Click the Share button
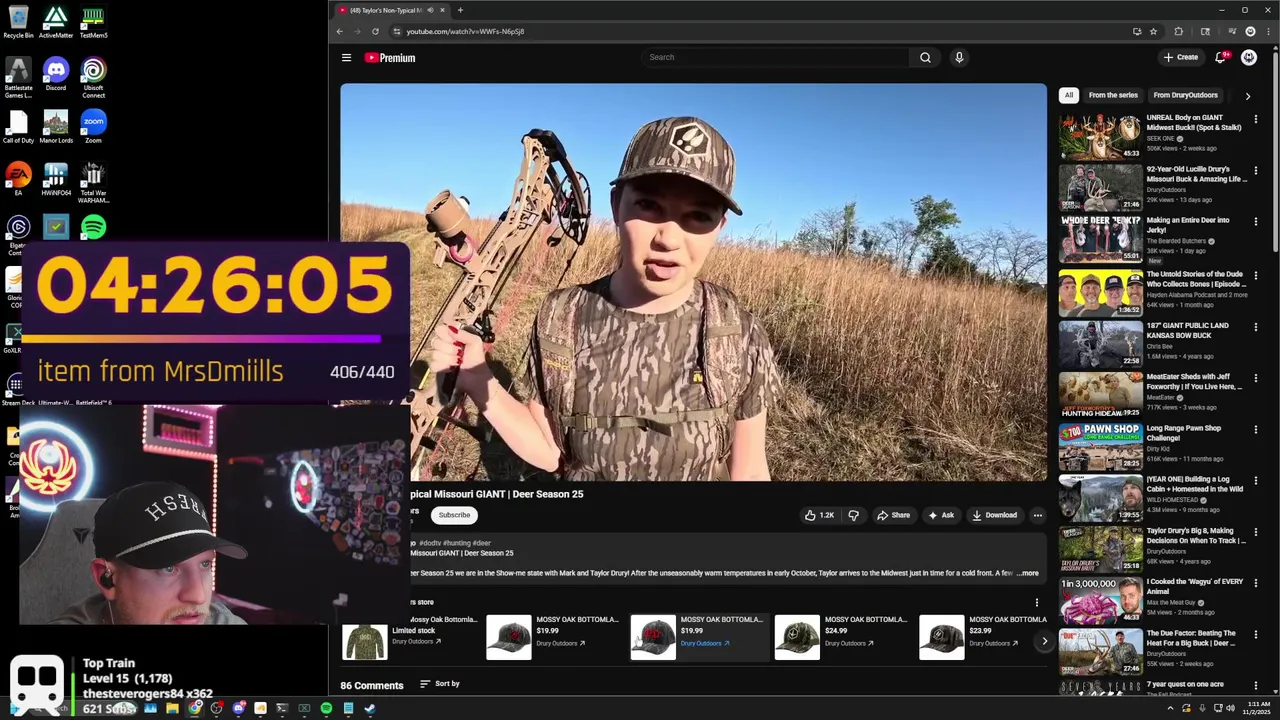The image size is (1280, 720). [893, 515]
